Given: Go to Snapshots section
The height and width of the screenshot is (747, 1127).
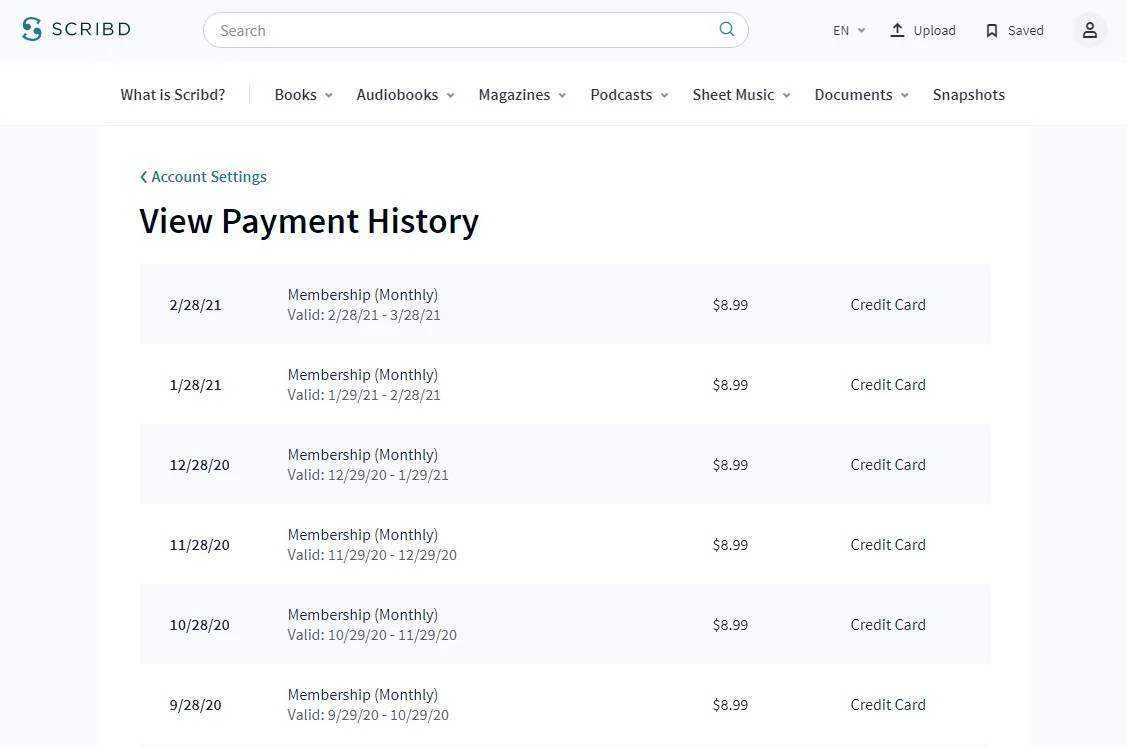Looking at the screenshot, I should pos(968,95).
